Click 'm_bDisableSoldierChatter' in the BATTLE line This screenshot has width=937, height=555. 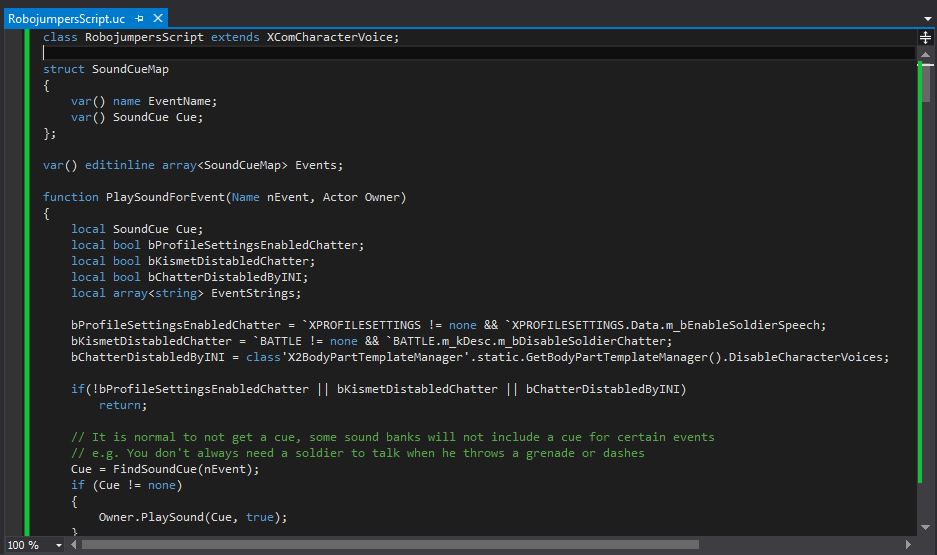581,341
